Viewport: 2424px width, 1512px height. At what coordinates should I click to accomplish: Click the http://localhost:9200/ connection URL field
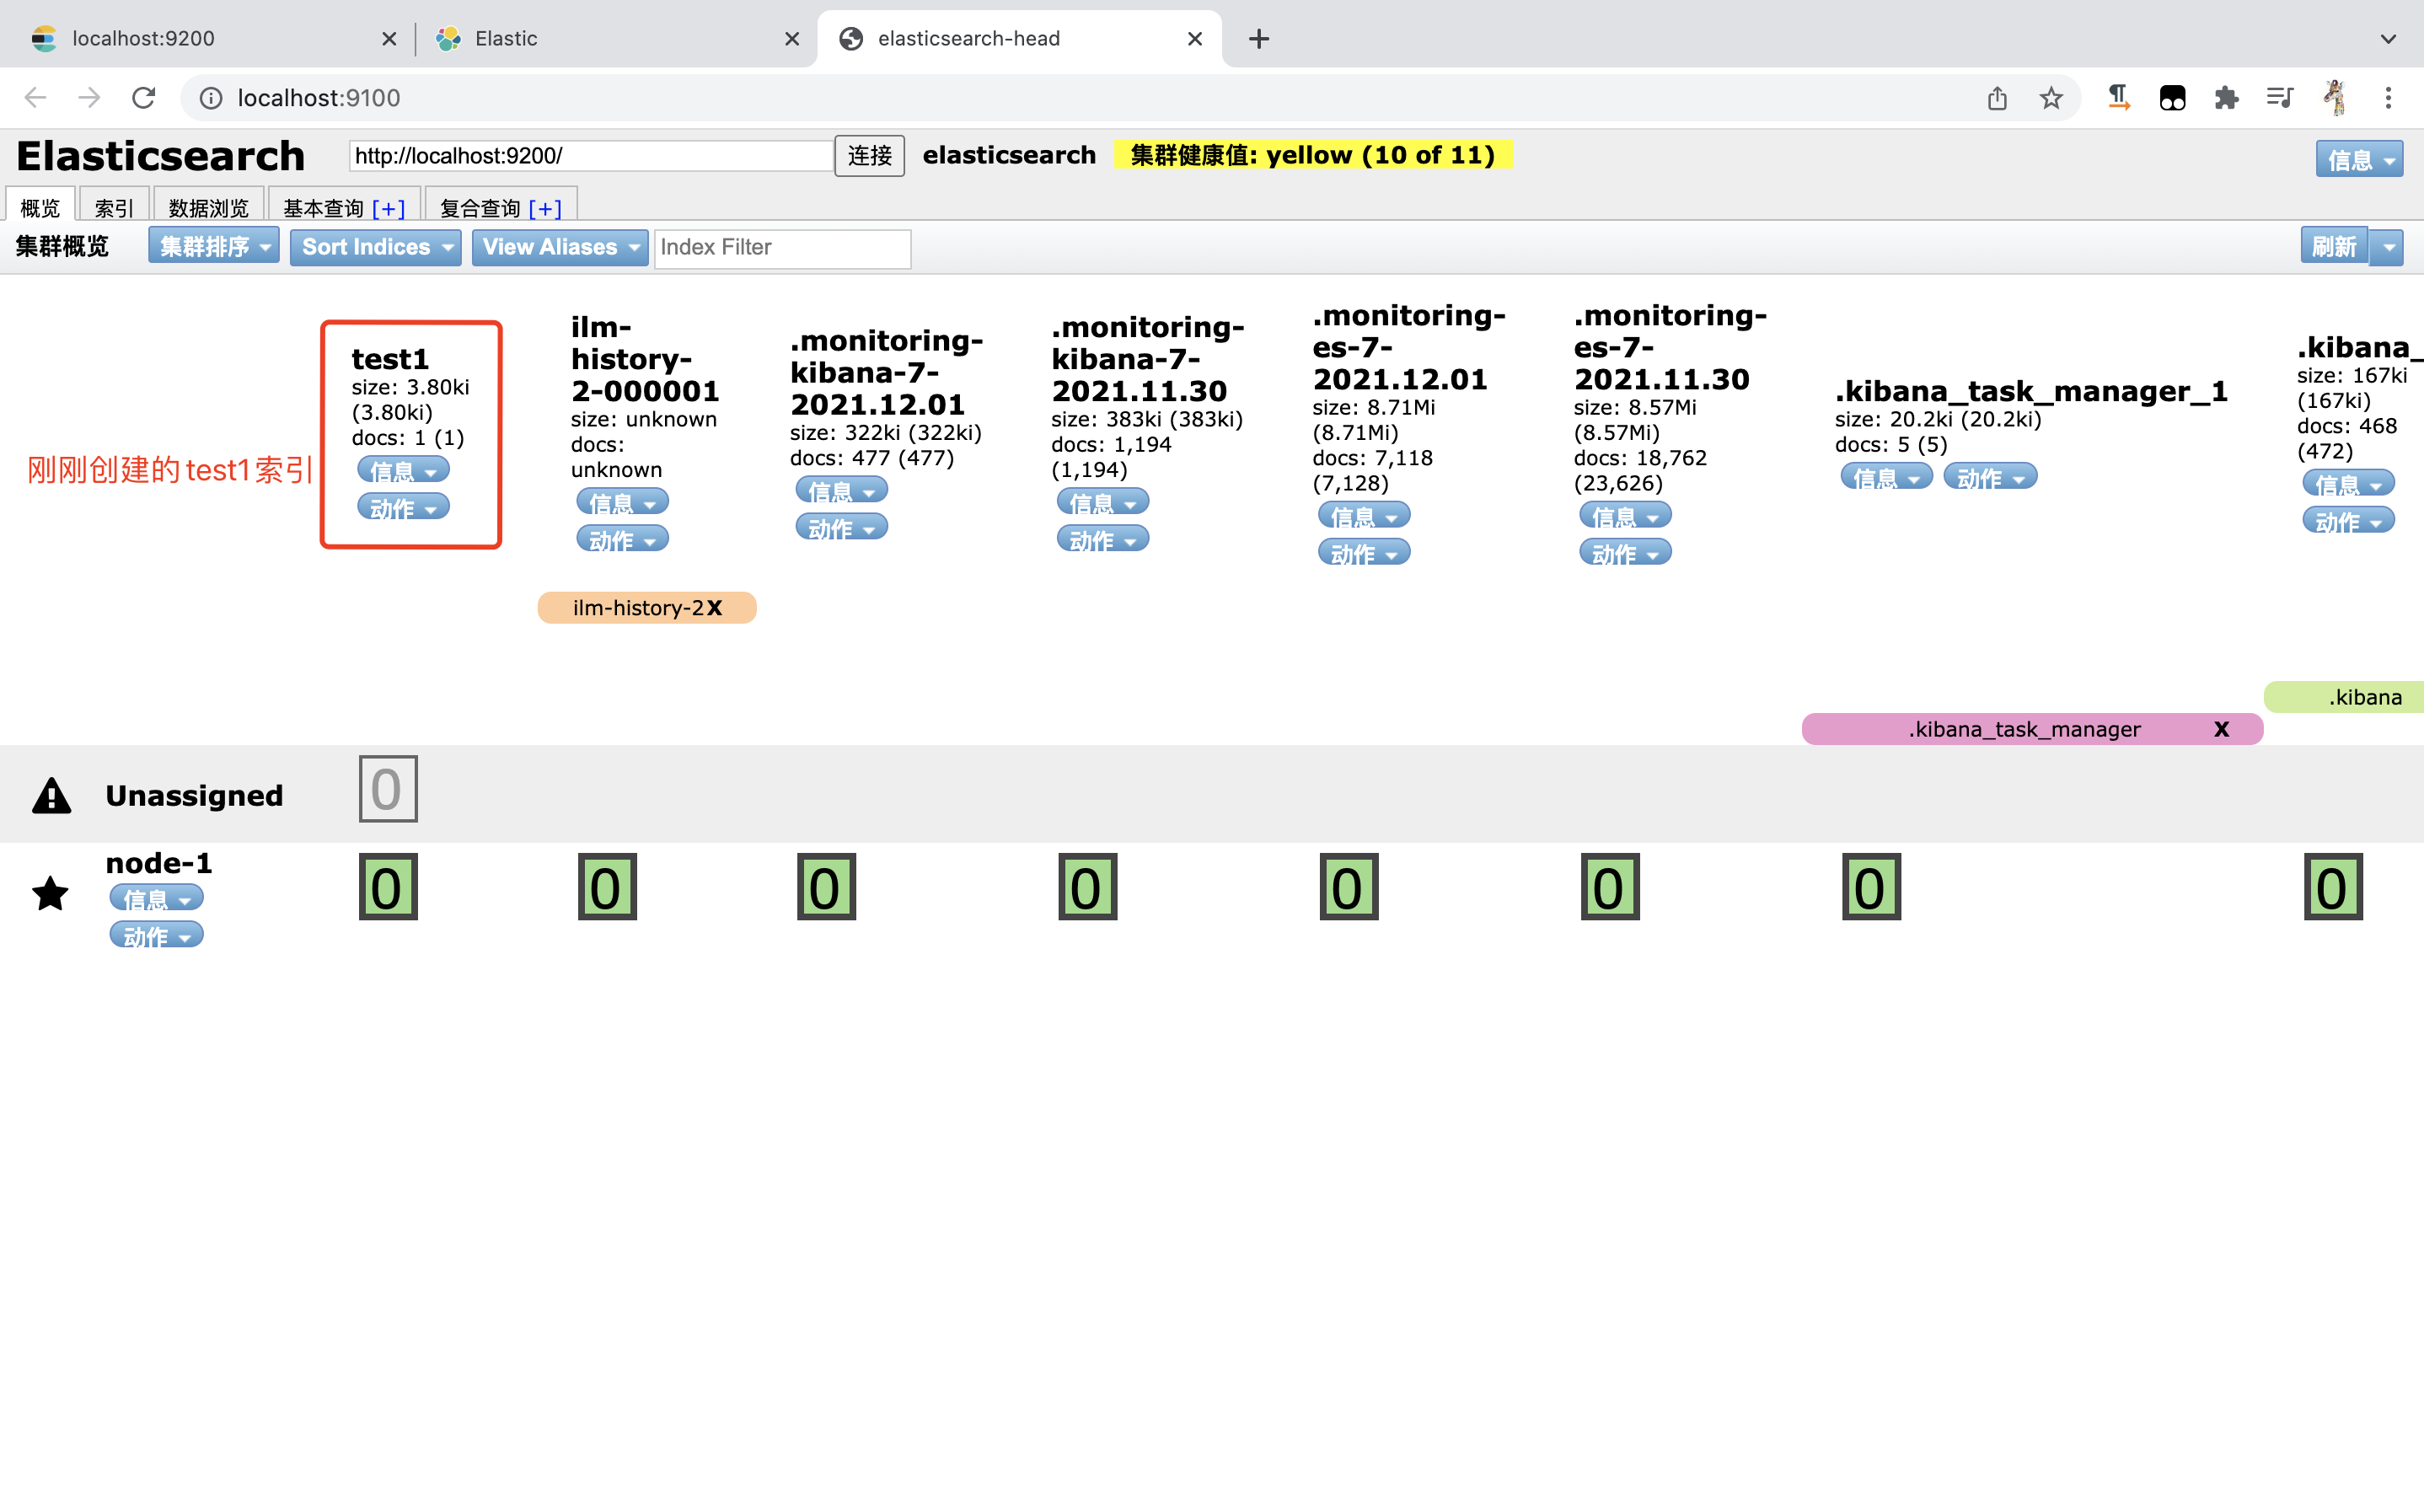pyautogui.click(x=591, y=156)
